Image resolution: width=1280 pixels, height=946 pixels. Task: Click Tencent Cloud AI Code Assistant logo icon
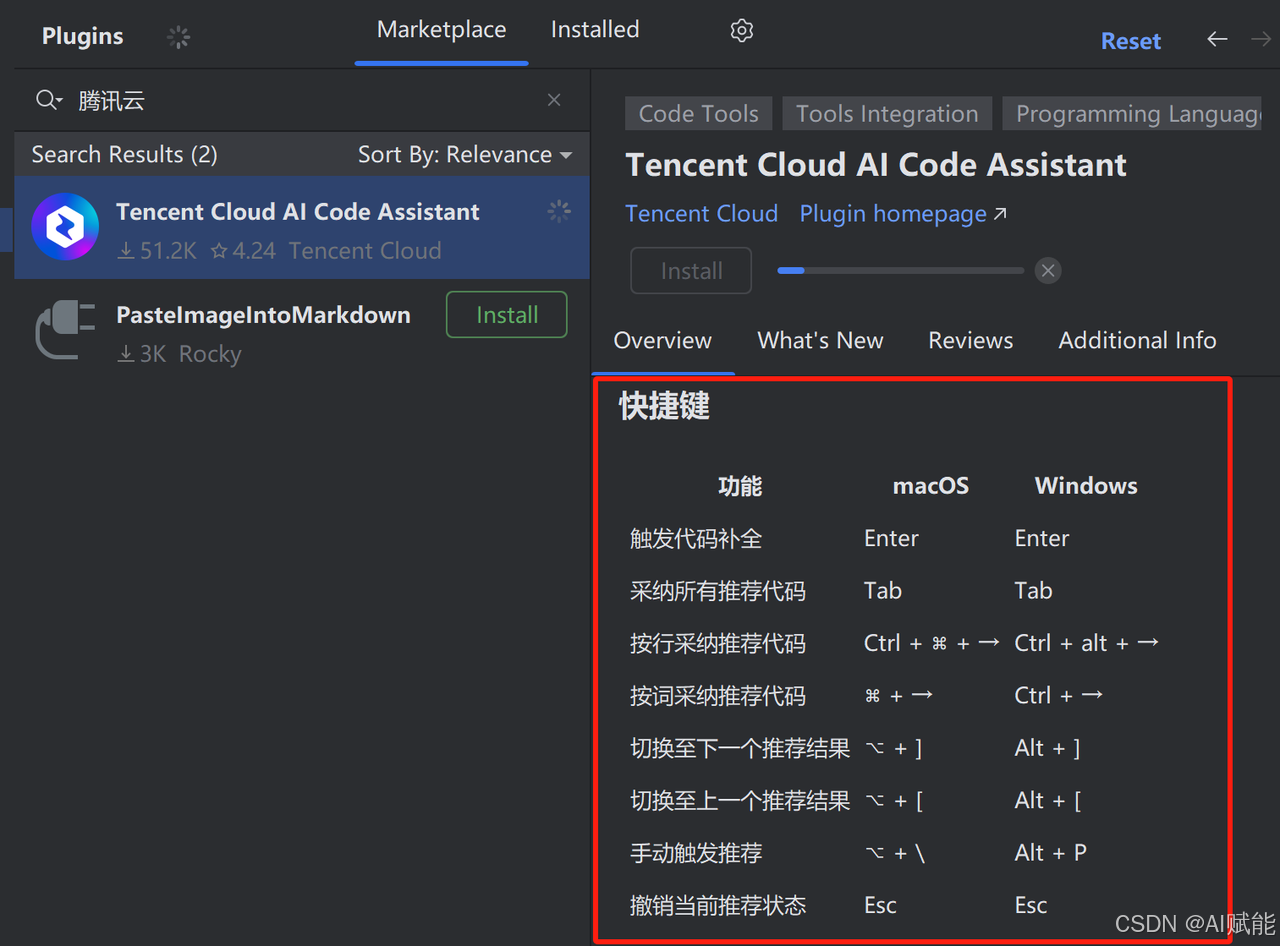65,227
